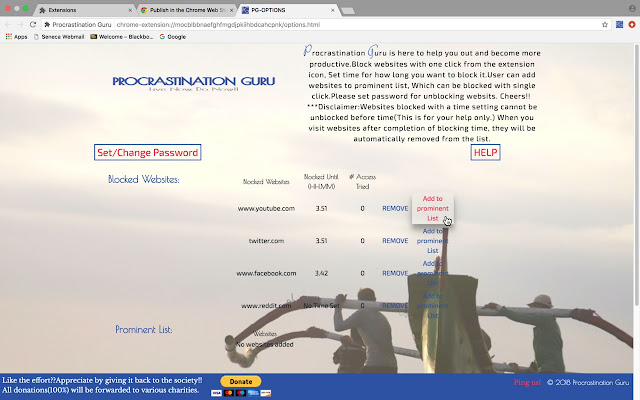Open a new tab with the tab-strip button
Screen dimensions: 640x400
[348, 11]
